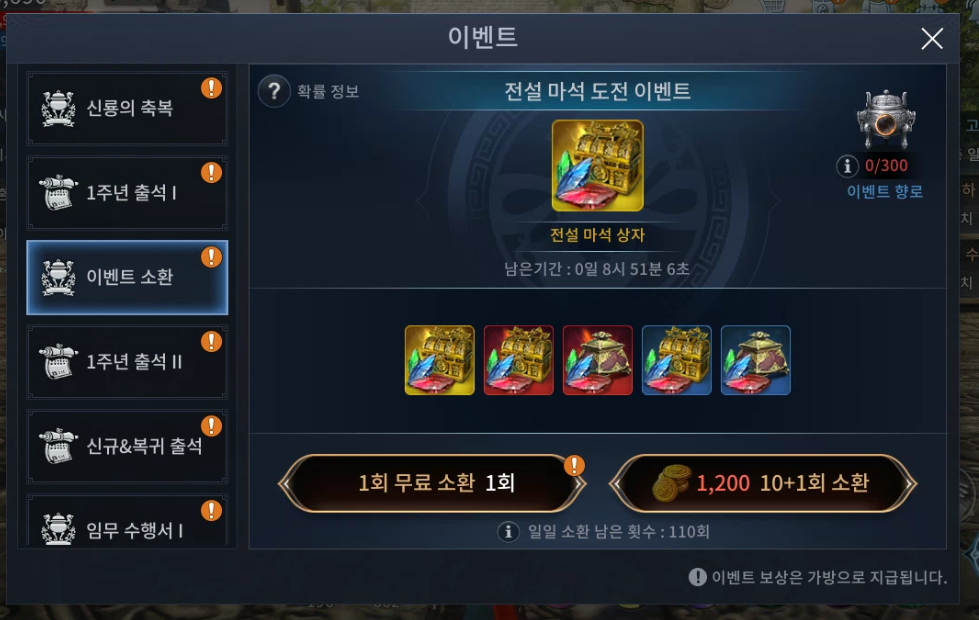Viewport: 979px width, 620px height.
Task: Click the 1회 무료 소환 button
Action: (x=433, y=483)
